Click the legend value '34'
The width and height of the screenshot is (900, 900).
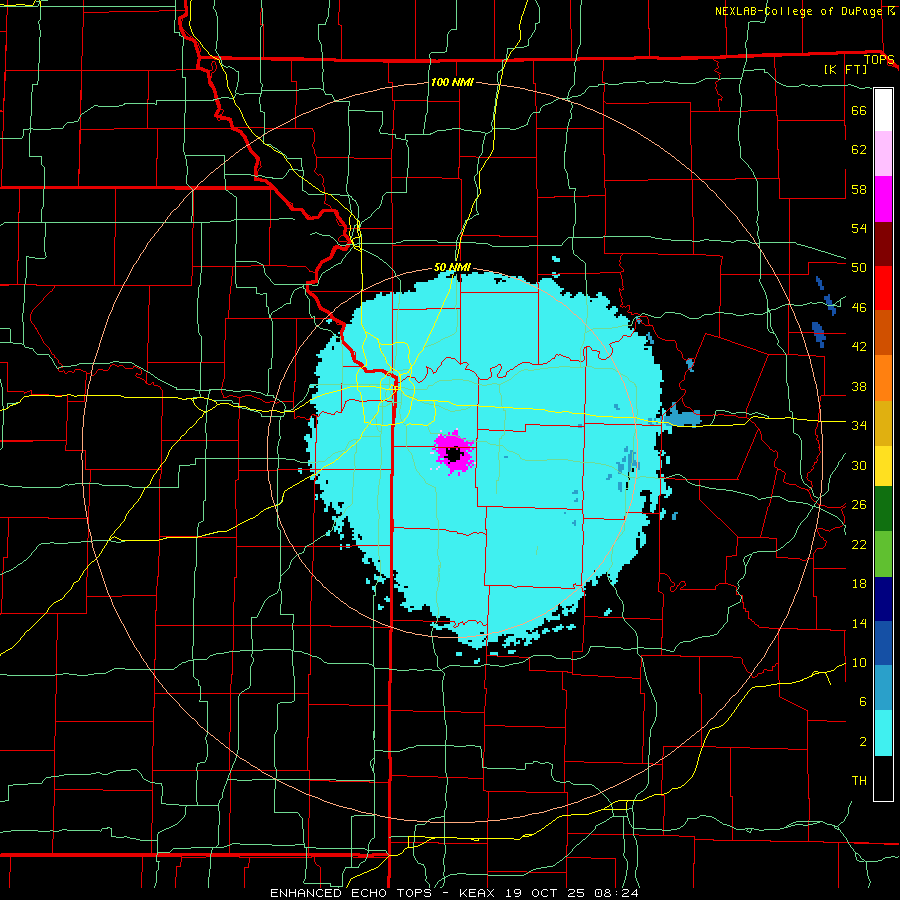pyautogui.click(x=859, y=426)
